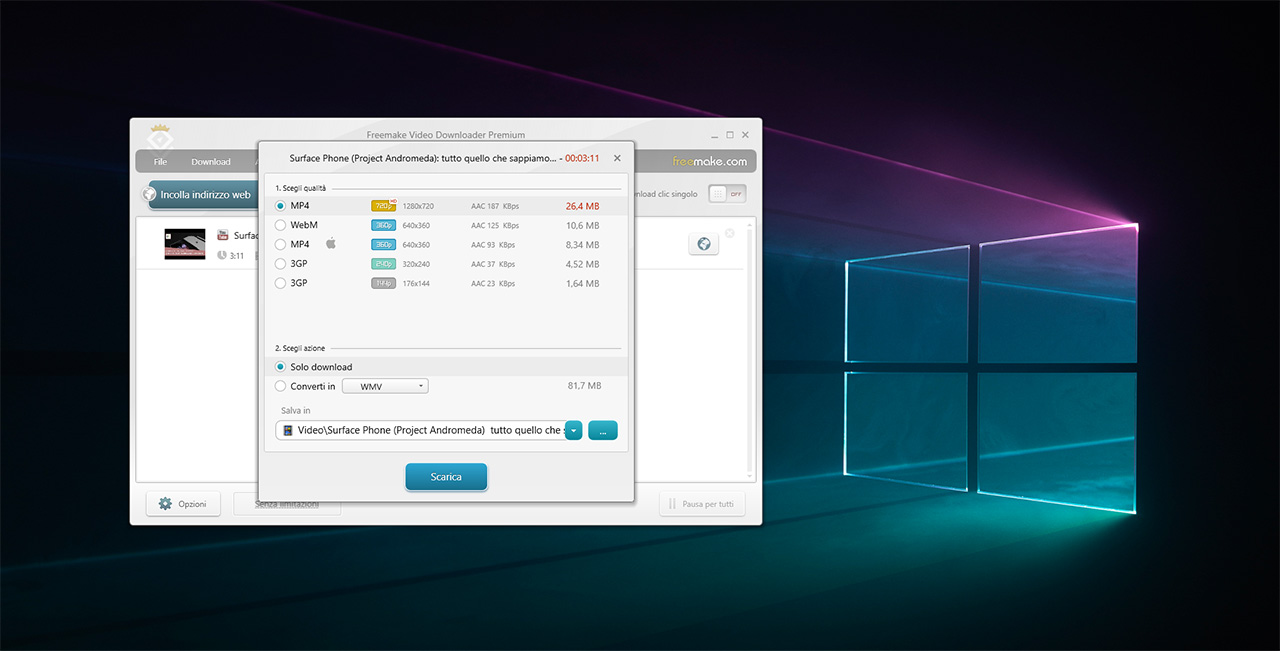Screen dimensions: 1280x651
Task: Click the 81,7 MB conversion size
Action: coord(584,386)
